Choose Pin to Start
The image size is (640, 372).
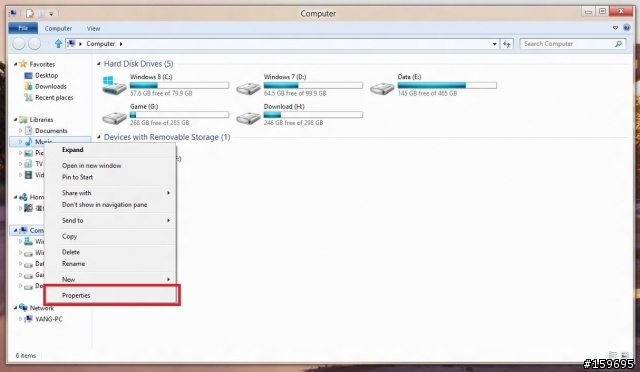[110, 177]
